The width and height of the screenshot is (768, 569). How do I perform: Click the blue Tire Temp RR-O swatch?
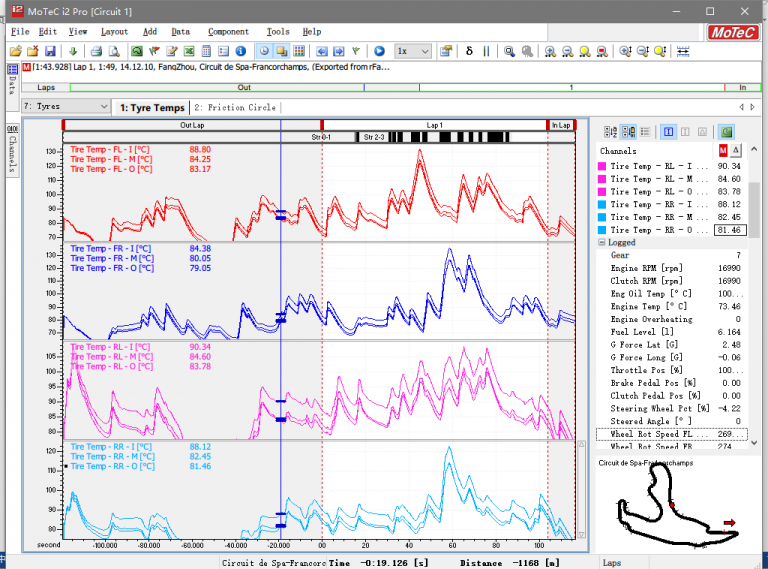602,230
